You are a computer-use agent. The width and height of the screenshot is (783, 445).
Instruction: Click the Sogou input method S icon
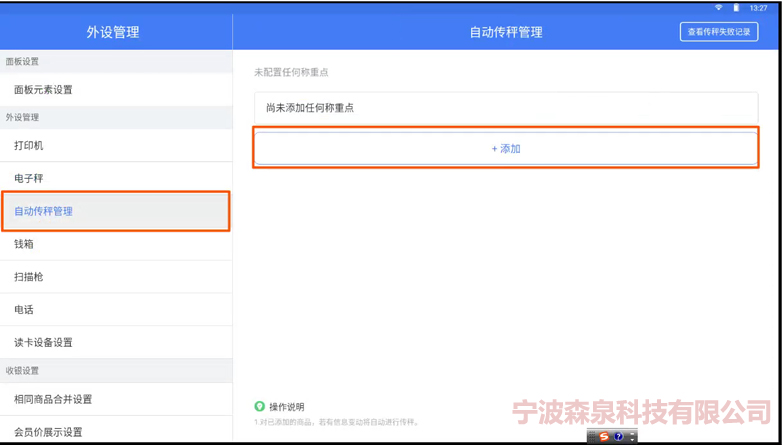pos(604,437)
